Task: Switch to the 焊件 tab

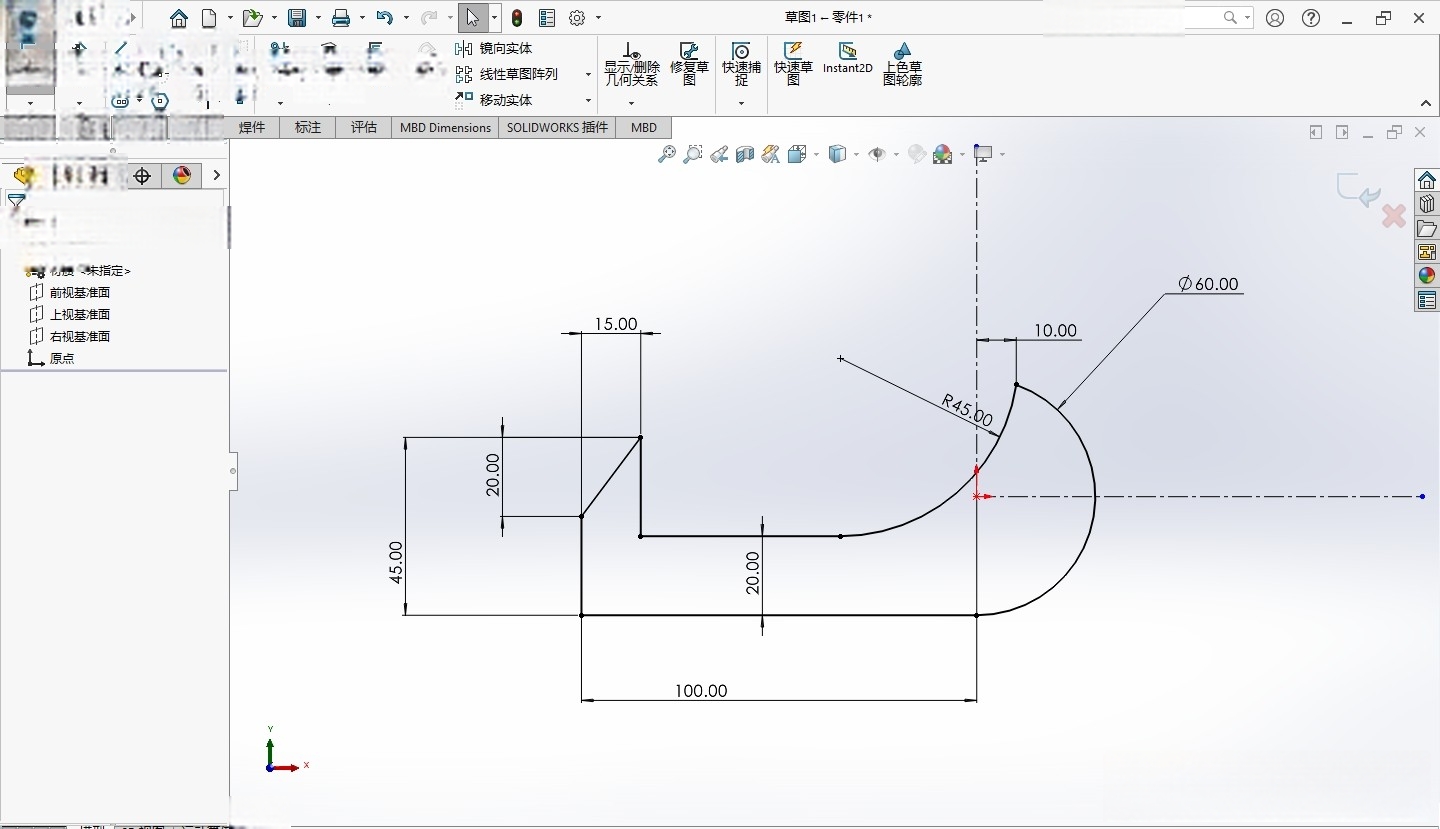Action: coord(252,127)
